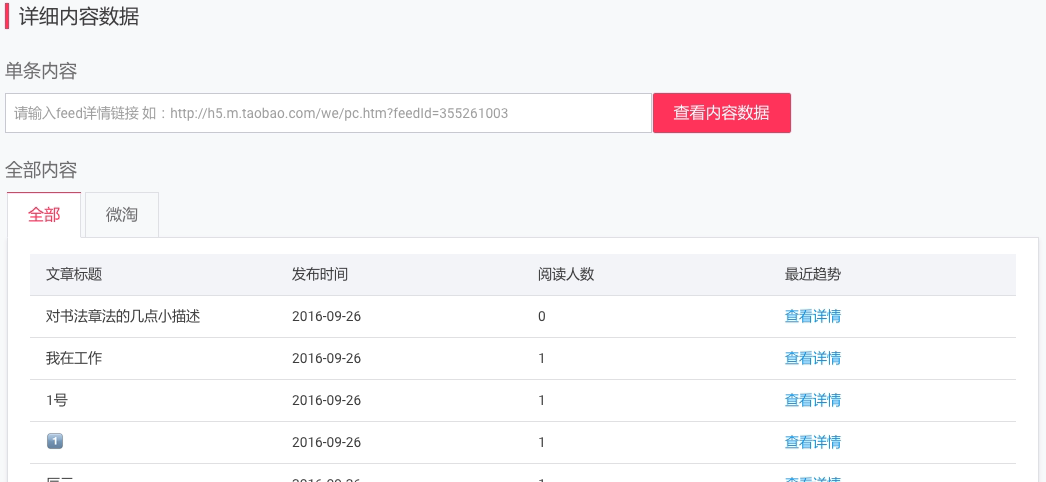Click the feed detail link input field
The height and width of the screenshot is (482, 1046).
tap(328, 113)
